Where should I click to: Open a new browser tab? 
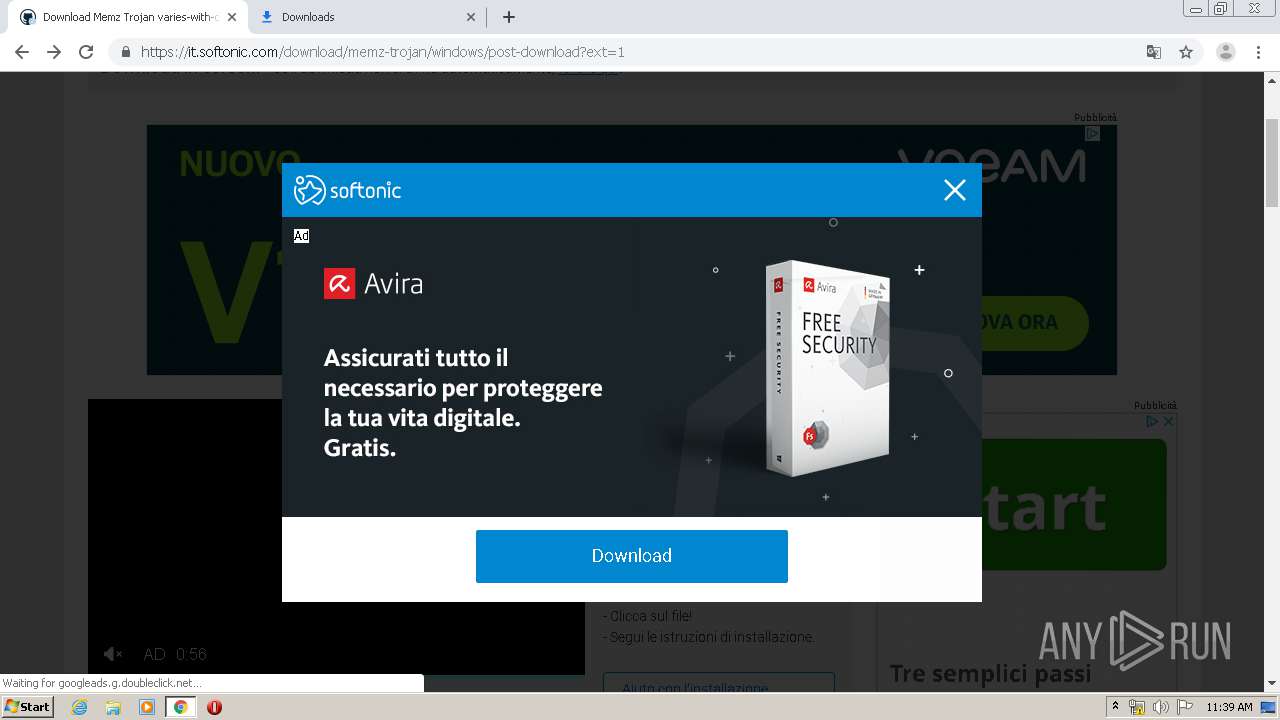coord(508,17)
